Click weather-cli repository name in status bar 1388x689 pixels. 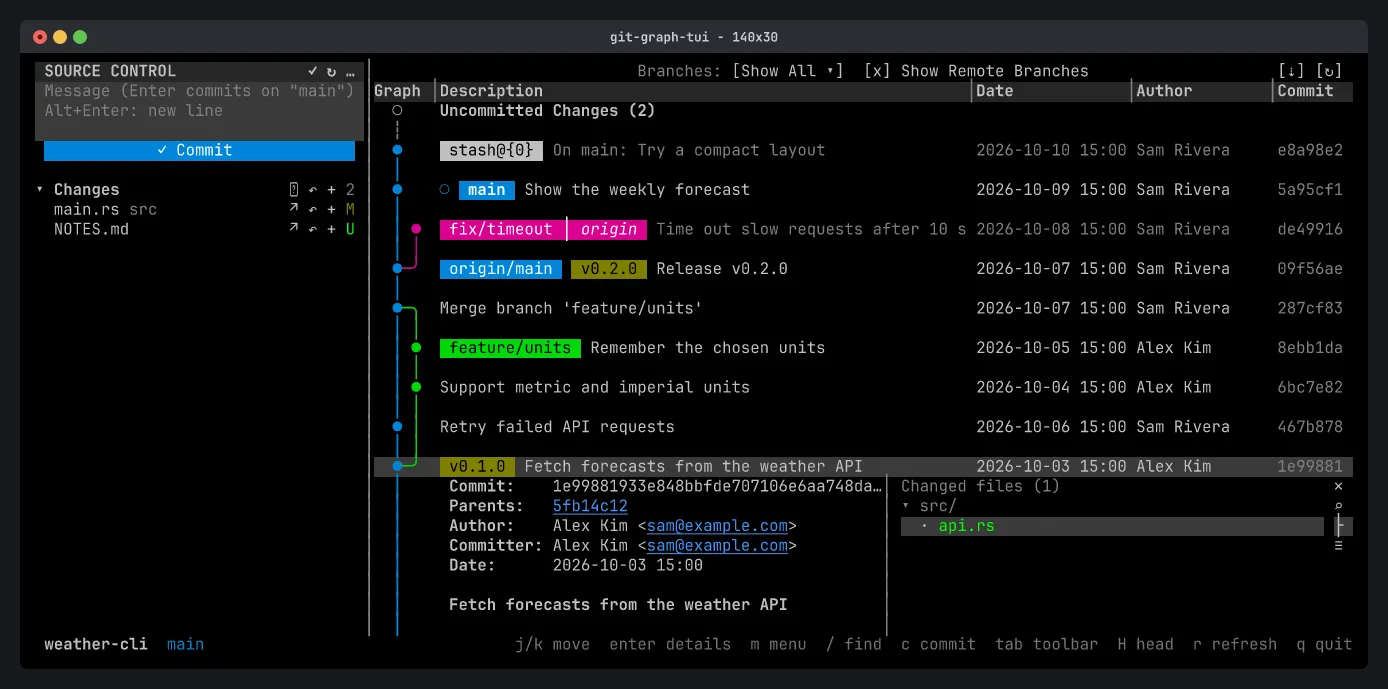tap(96, 644)
